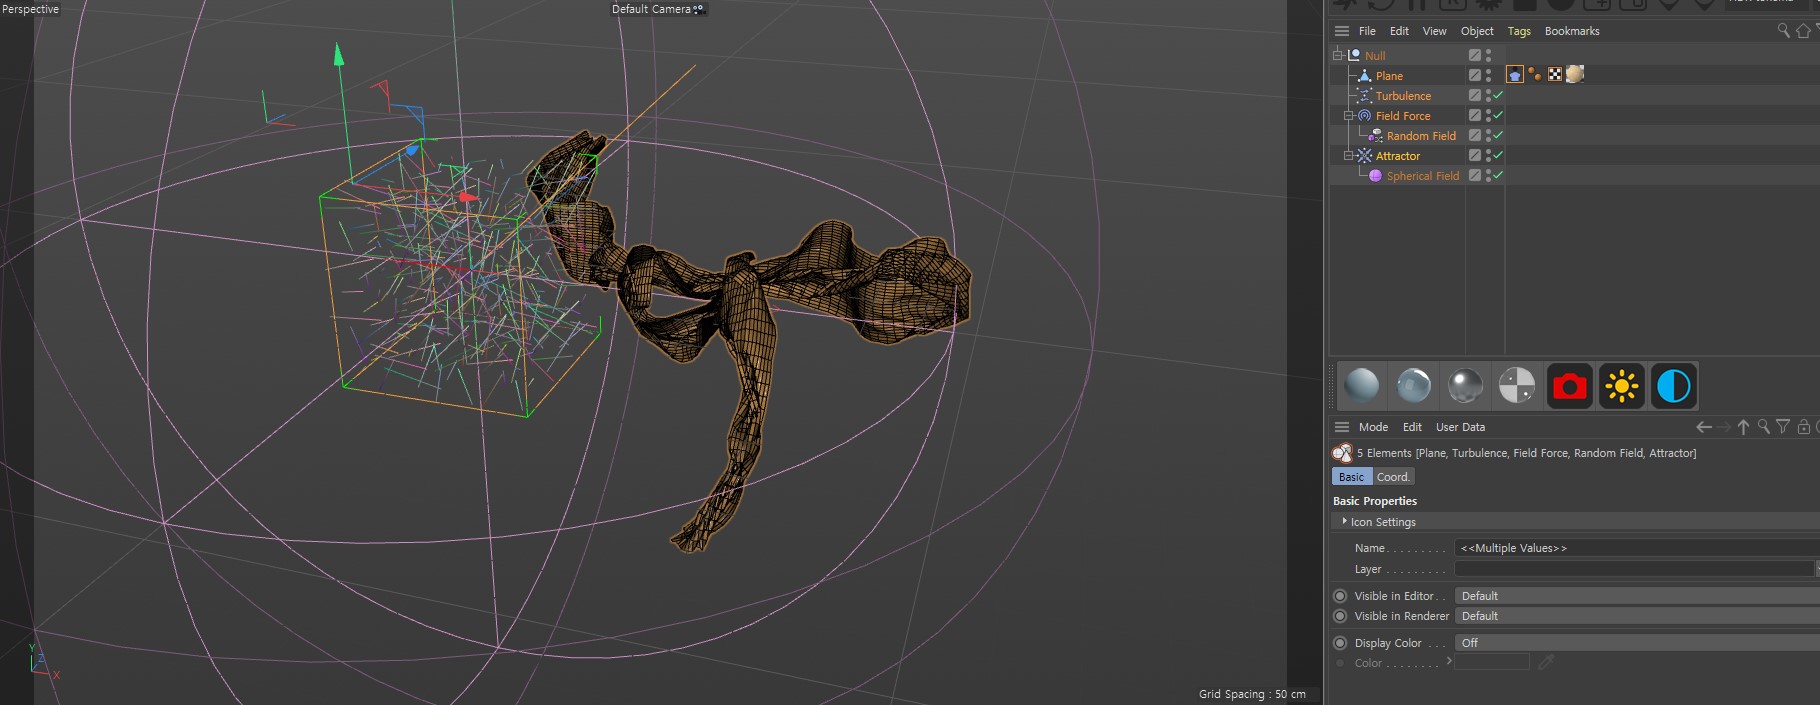Collapse the Field Force tree node

[1349, 115]
